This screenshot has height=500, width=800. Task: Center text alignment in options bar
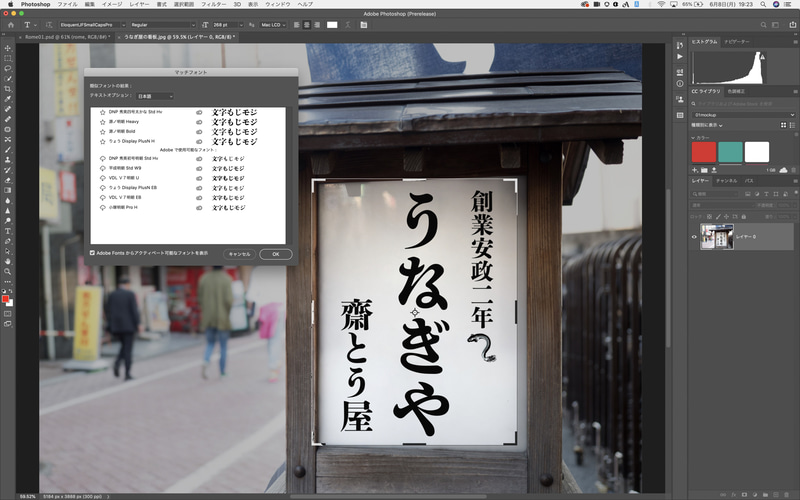(x=307, y=24)
